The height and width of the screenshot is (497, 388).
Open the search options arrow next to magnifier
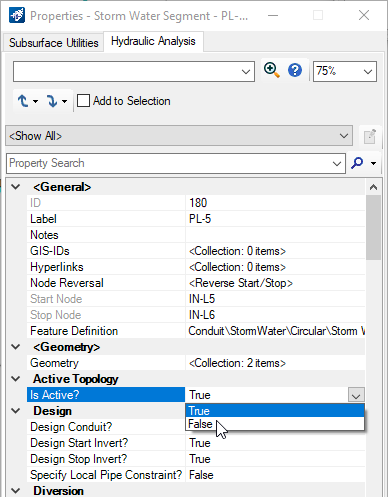click(373, 163)
